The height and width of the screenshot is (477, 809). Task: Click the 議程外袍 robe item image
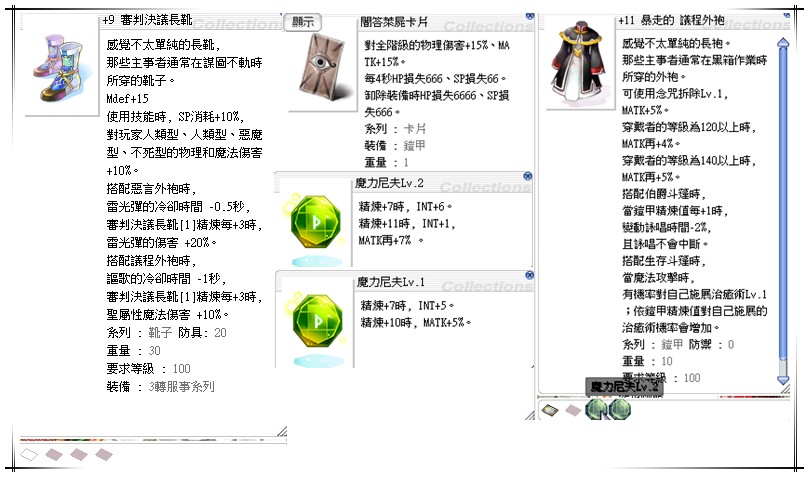click(x=575, y=68)
